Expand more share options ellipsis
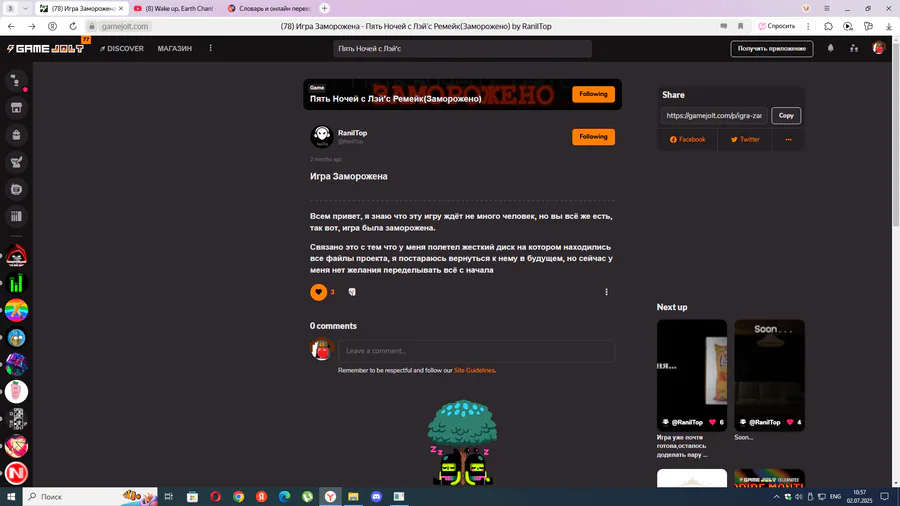 click(x=788, y=139)
